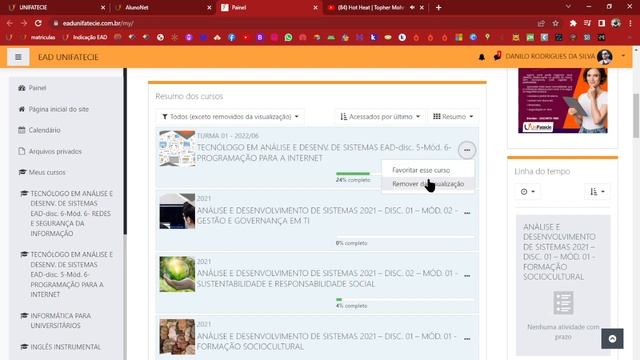
Task: Open the WhatsApp bookmark icon
Action: [x=289, y=38]
